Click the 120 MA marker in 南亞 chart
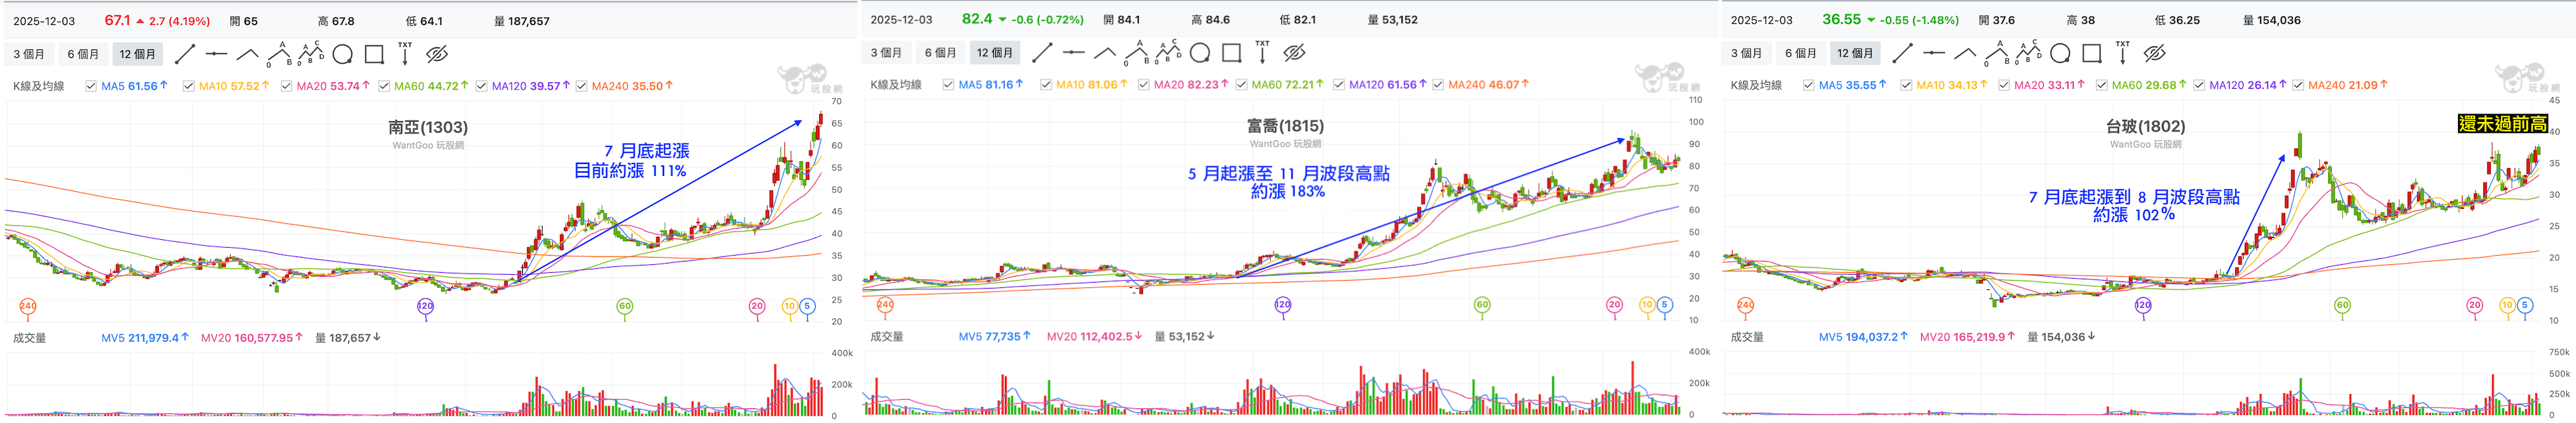 click(425, 306)
